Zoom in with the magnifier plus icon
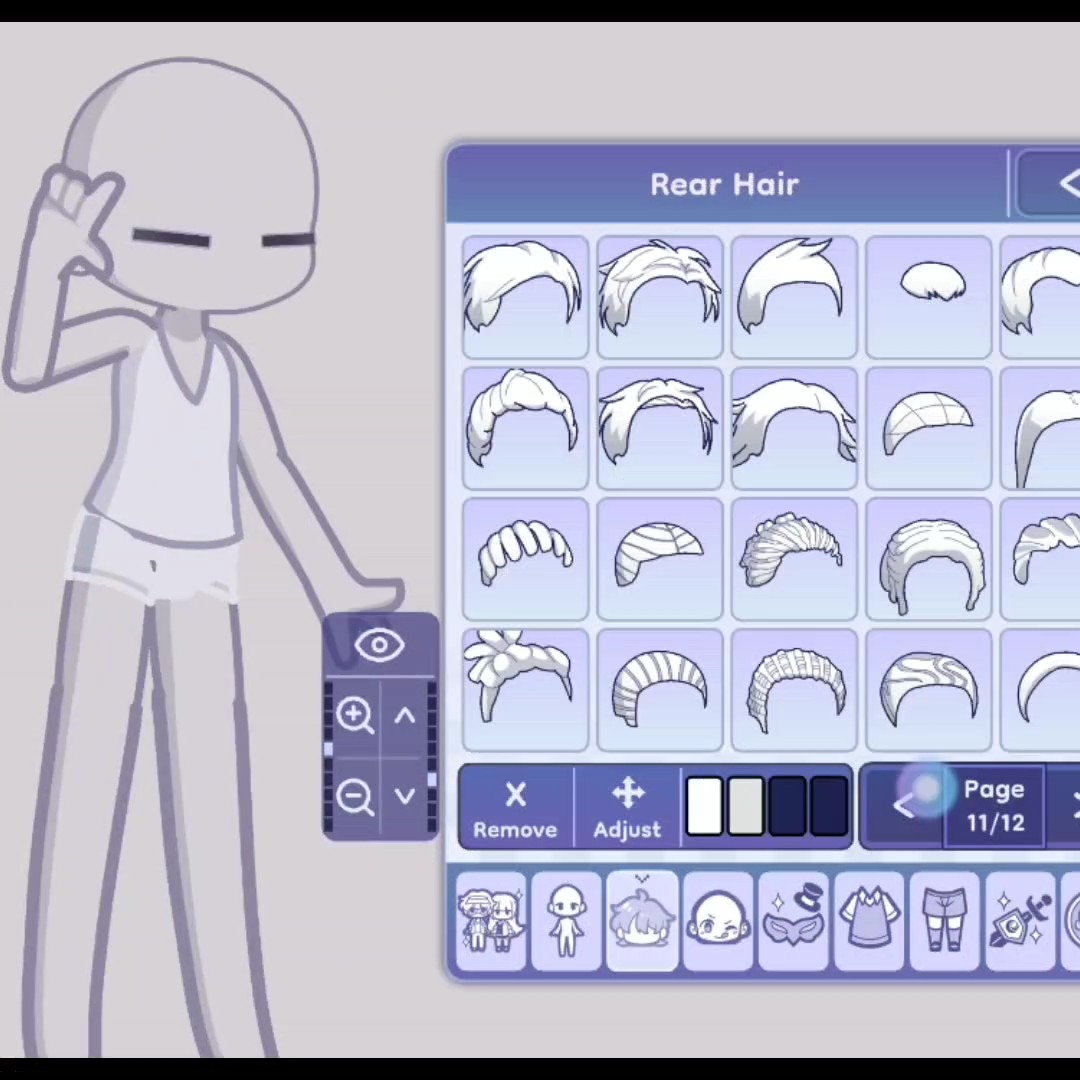This screenshot has height=1080, width=1080. (x=355, y=715)
